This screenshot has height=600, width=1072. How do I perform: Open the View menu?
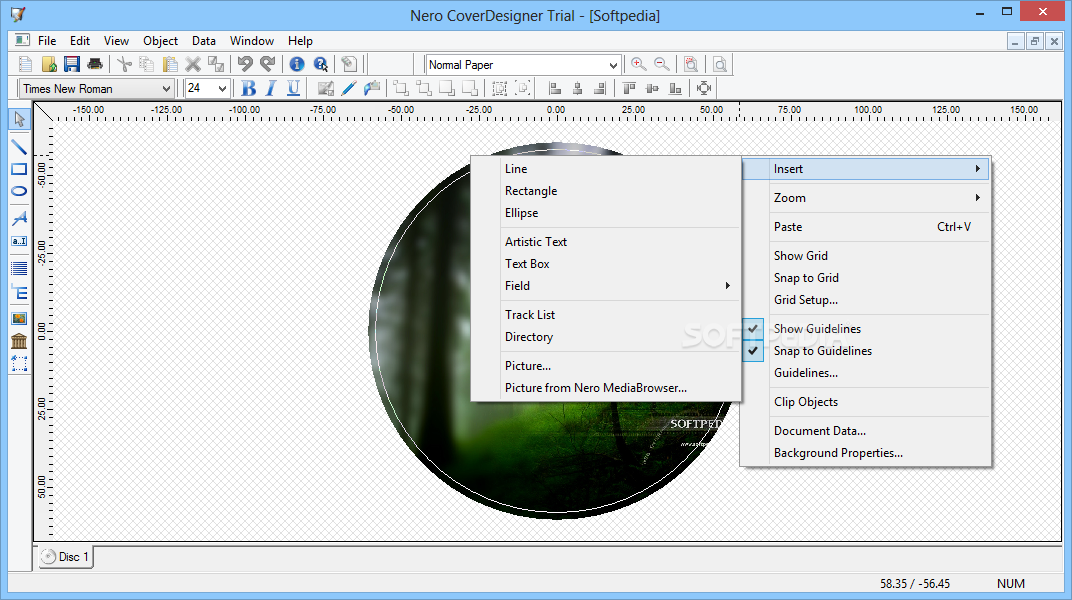[116, 41]
